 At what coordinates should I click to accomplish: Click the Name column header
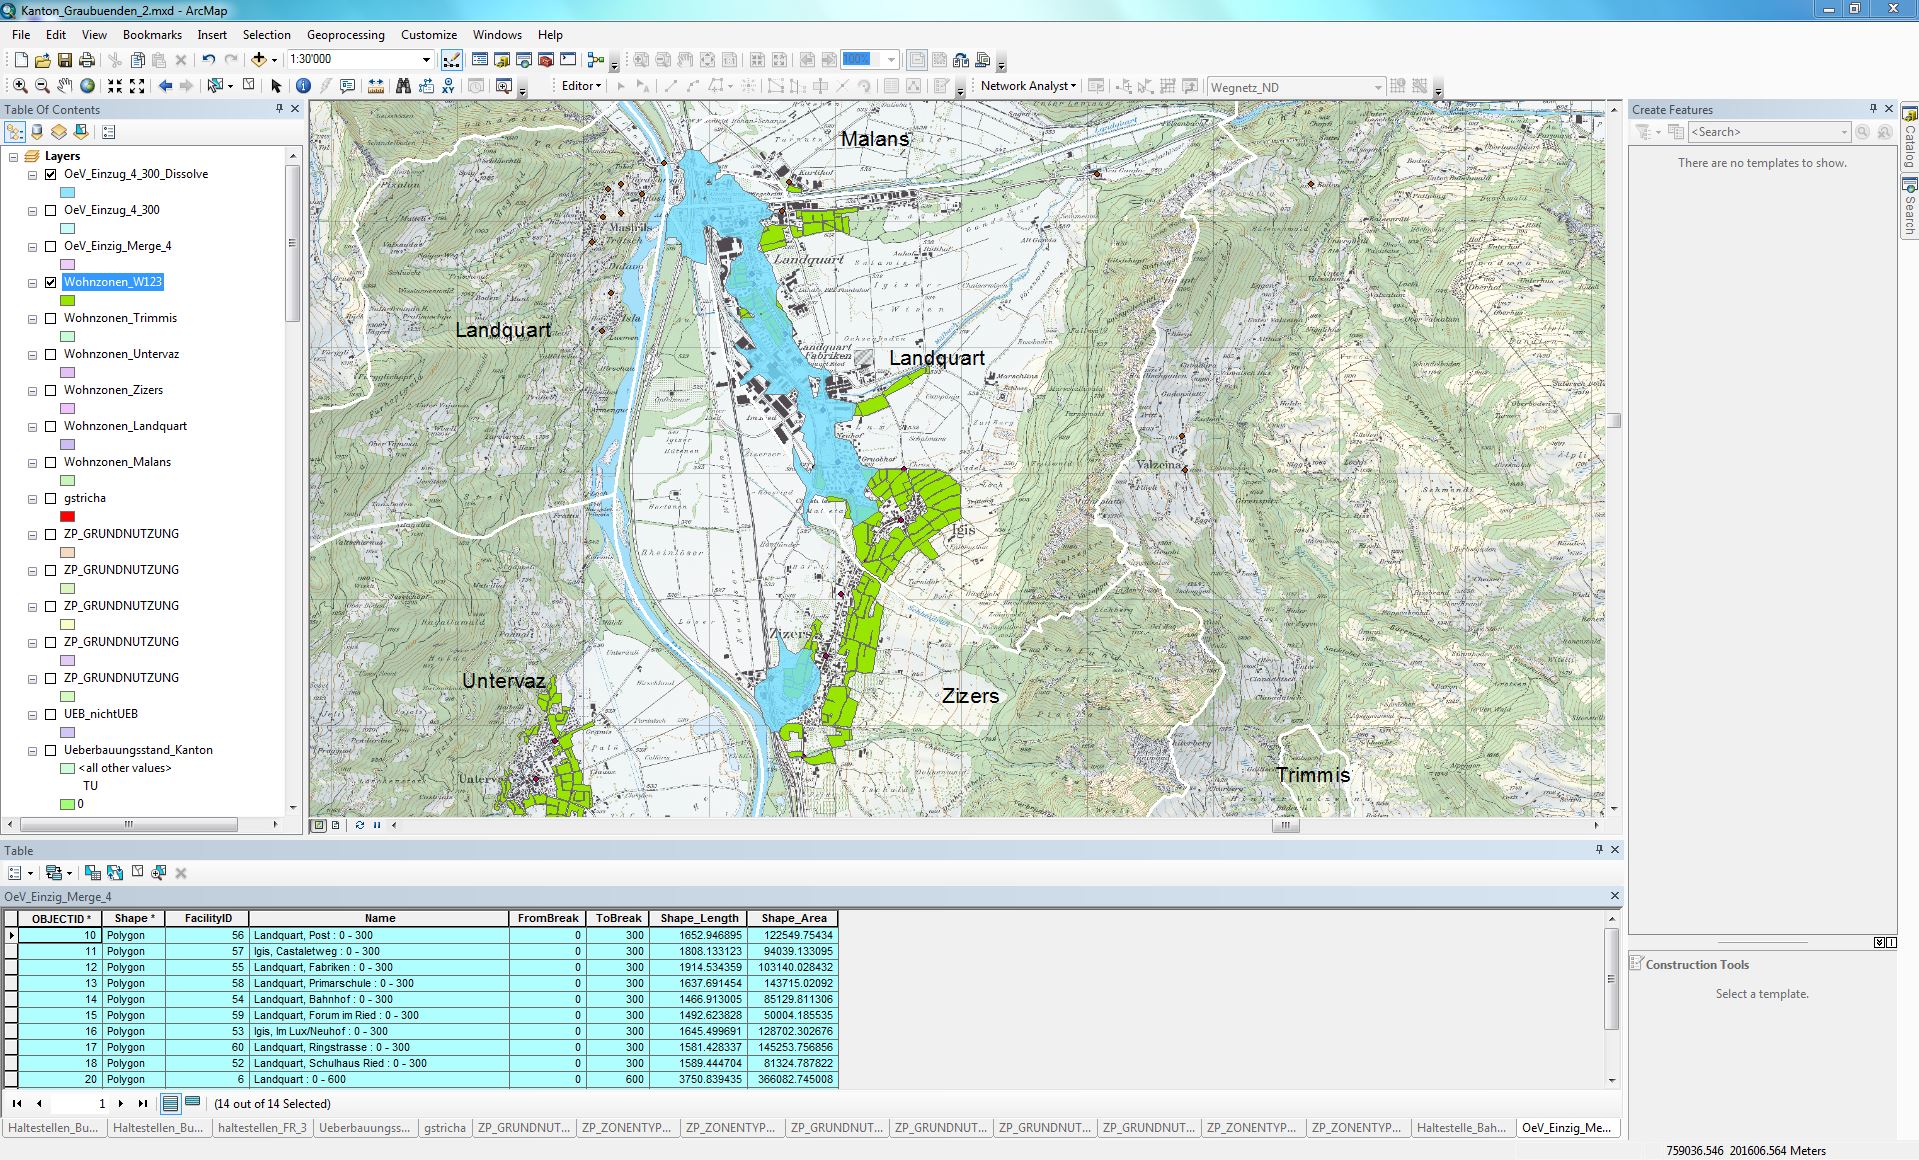pos(379,918)
